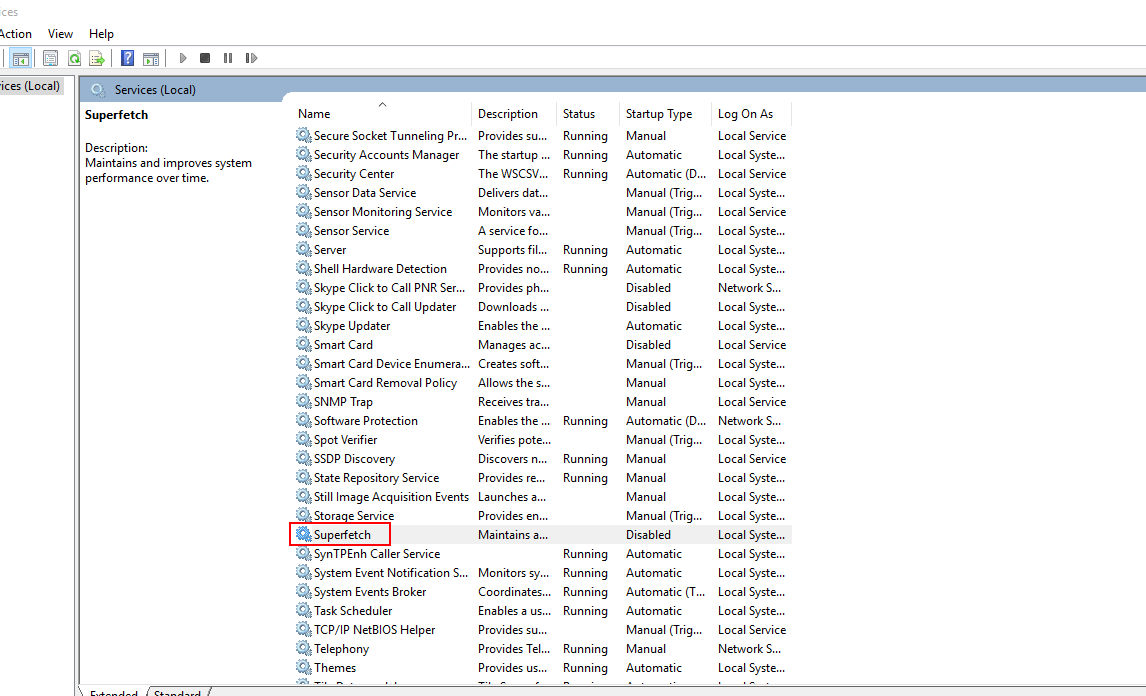Open the View menu
The image size is (1146, 696).
coord(60,34)
